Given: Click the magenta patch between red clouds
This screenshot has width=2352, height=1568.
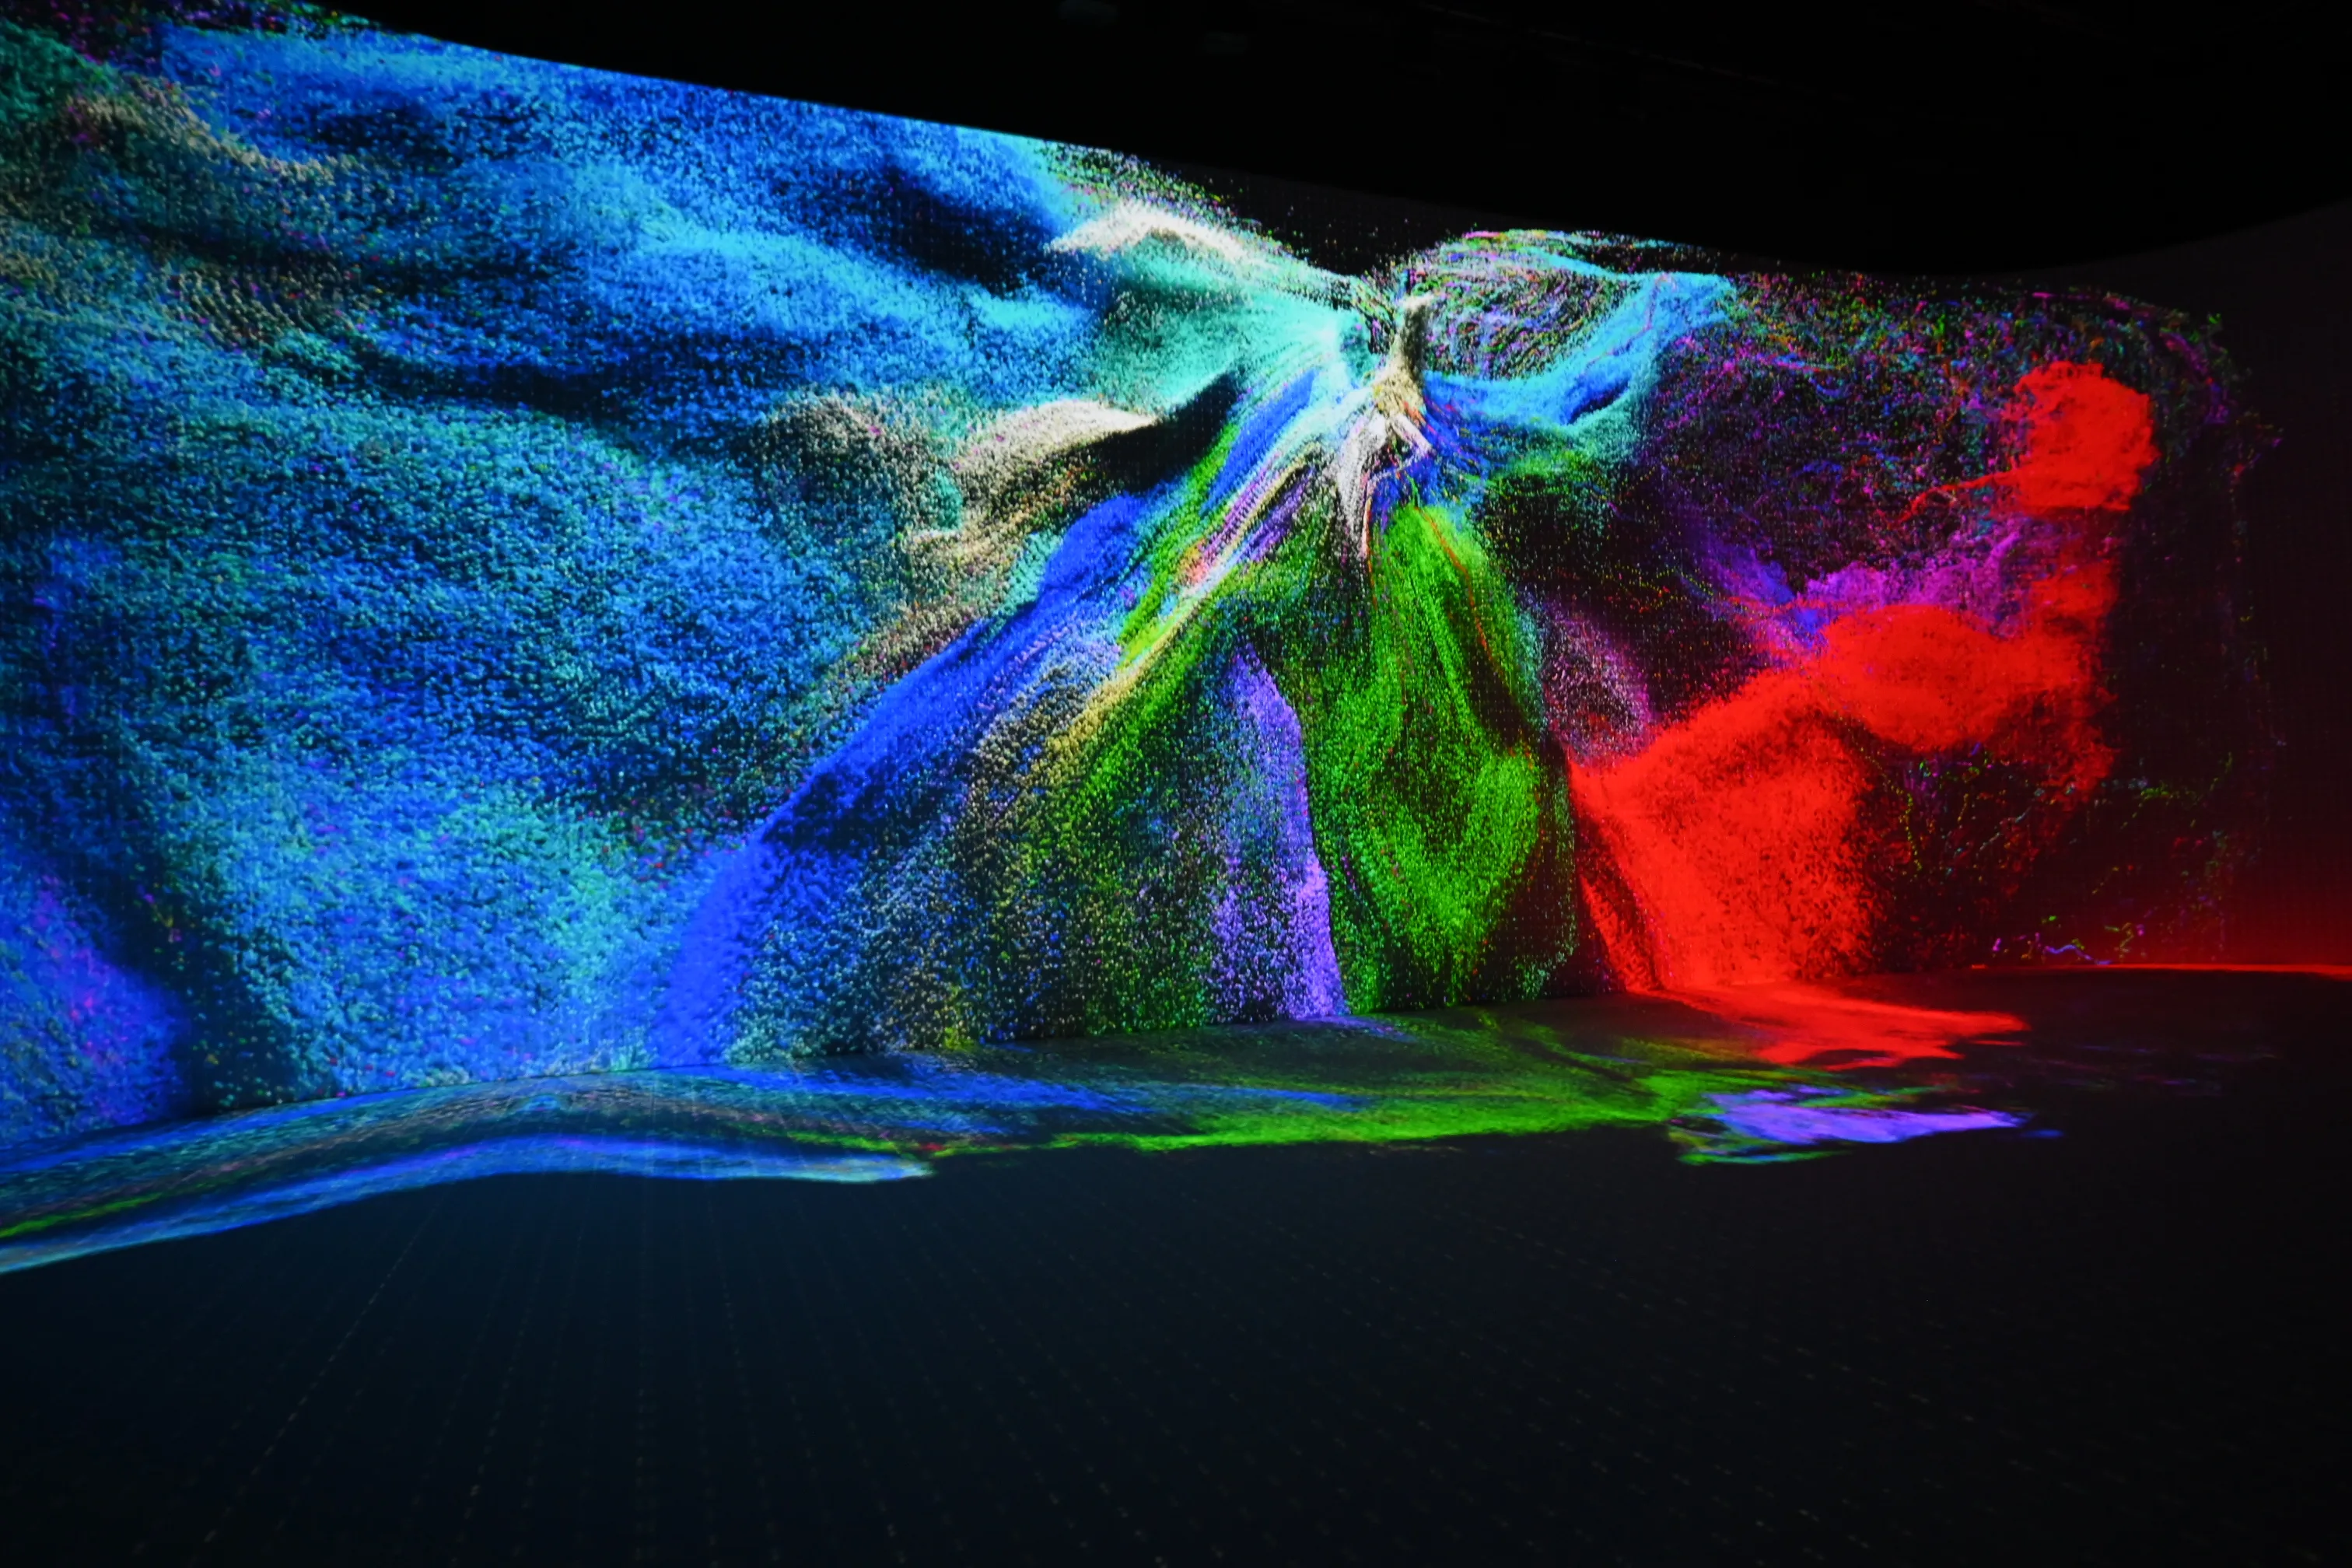Looking at the screenshot, I should point(1900,590).
